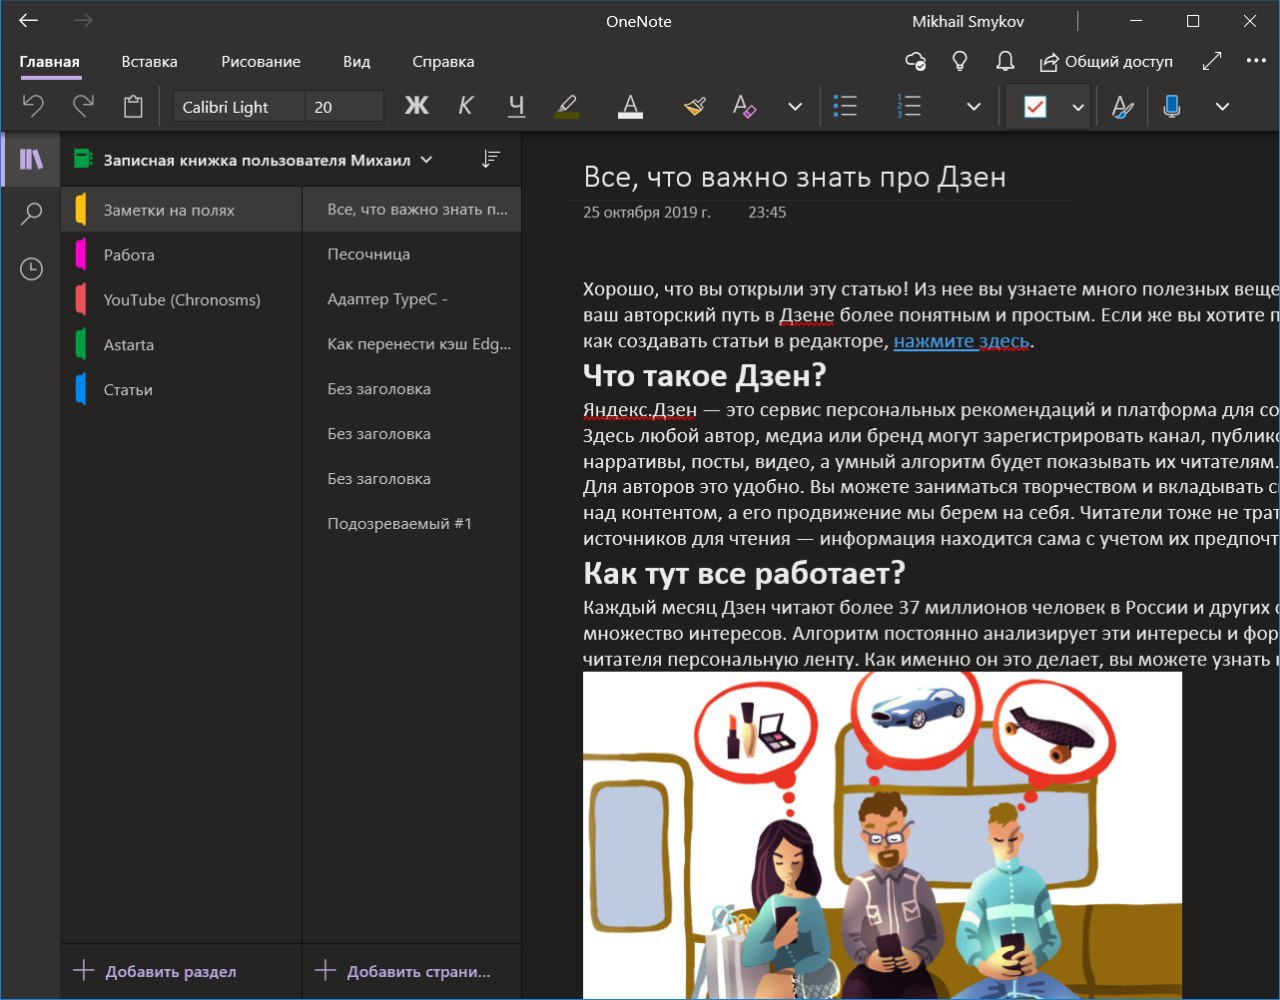
Task: Open the Справка tab
Action: [443, 62]
